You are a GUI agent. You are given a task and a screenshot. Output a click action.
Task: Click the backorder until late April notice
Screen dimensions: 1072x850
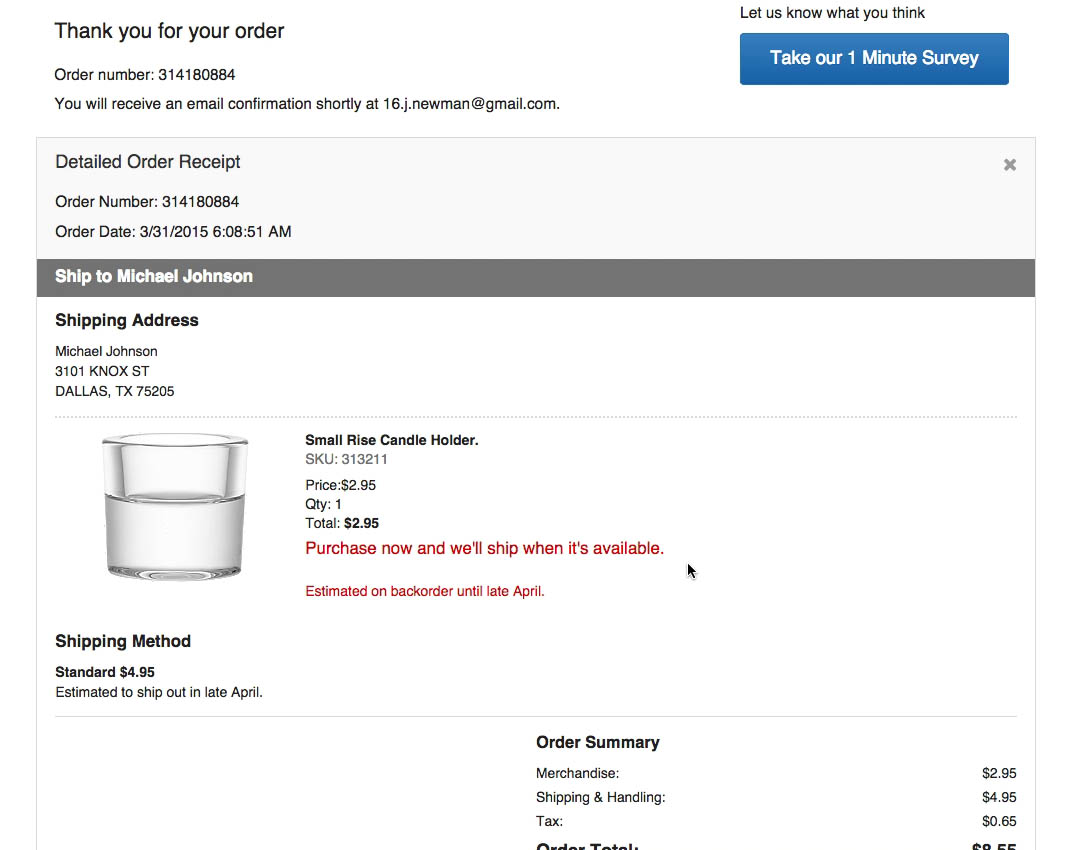point(425,591)
